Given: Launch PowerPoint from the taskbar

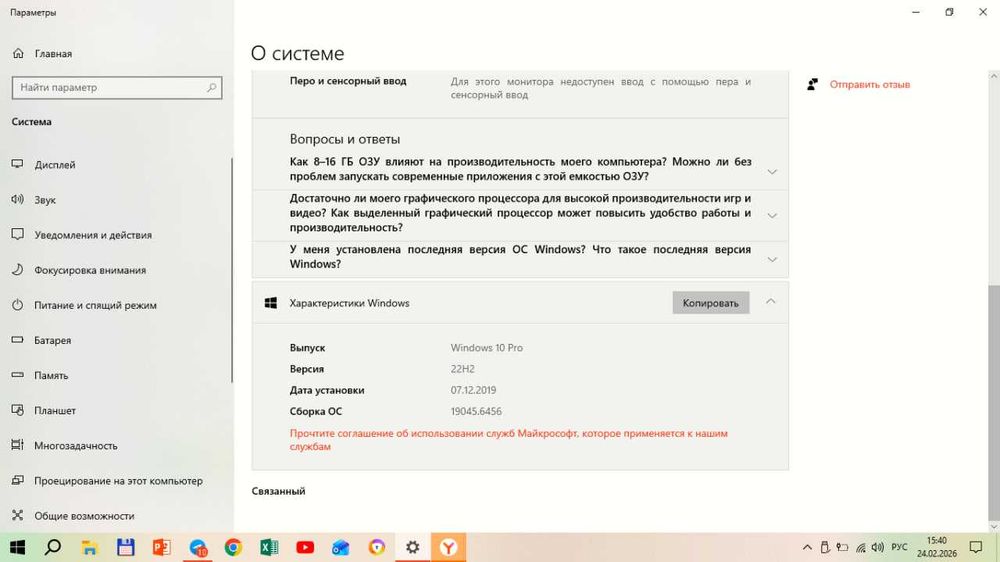Looking at the screenshot, I should [x=161, y=547].
